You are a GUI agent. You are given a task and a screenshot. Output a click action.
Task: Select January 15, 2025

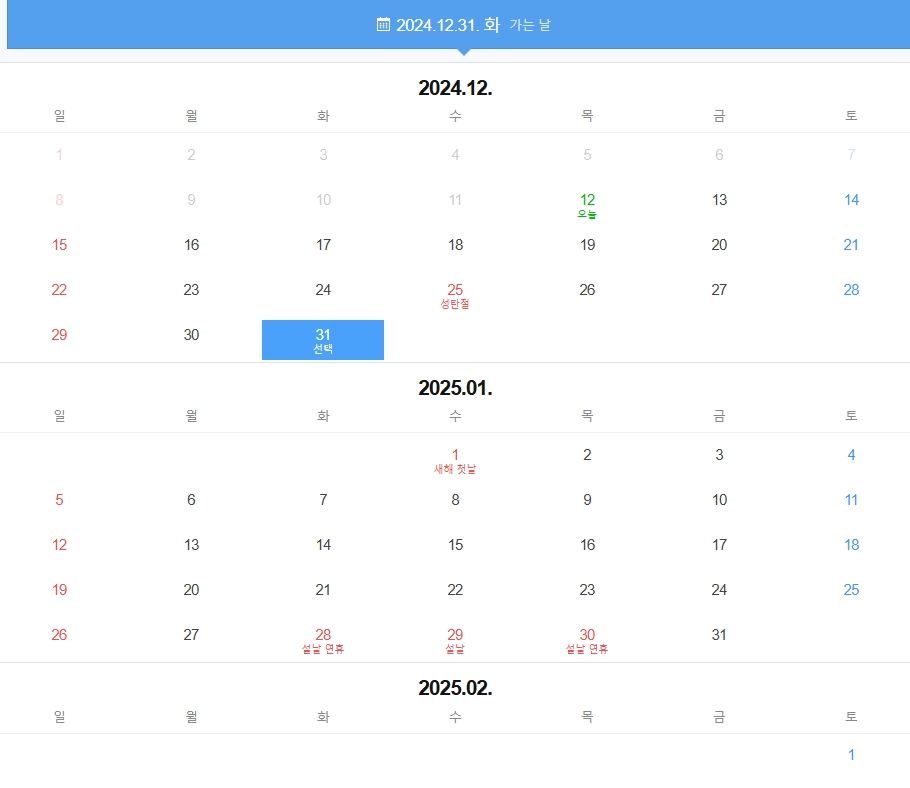[456, 545]
